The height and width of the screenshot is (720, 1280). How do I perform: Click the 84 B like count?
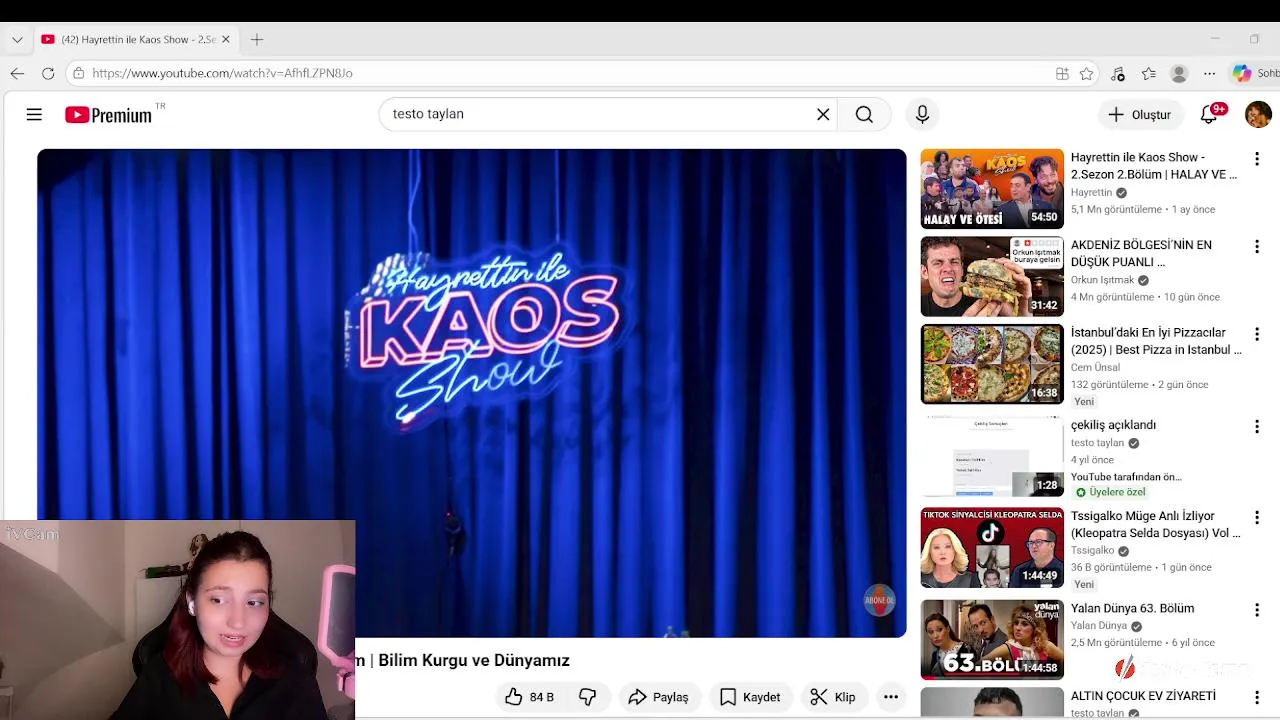(x=542, y=697)
